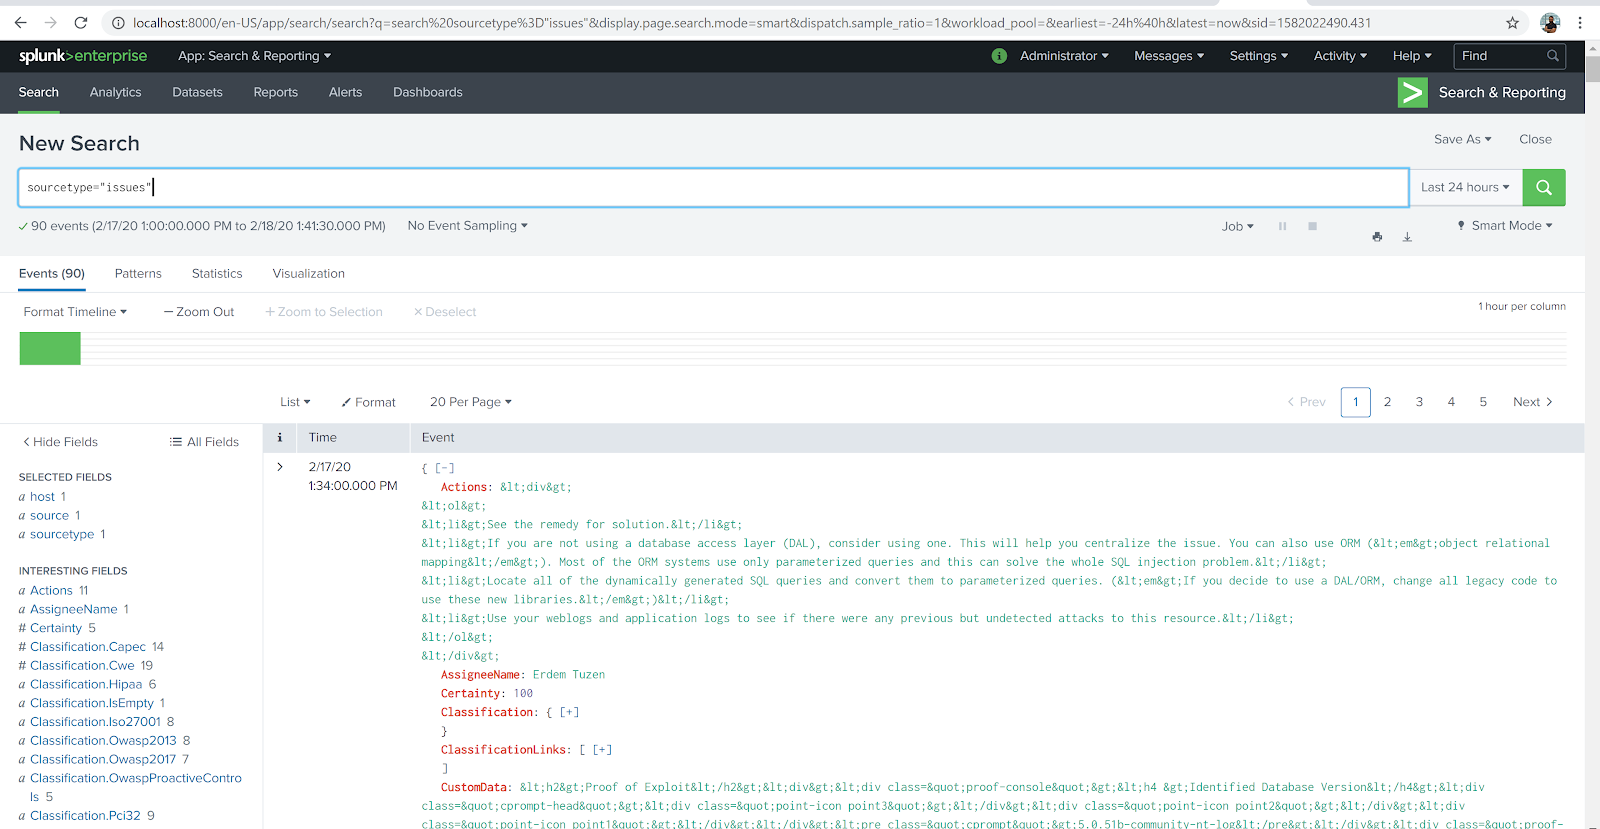Open the Job dropdown

click(x=1237, y=226)
